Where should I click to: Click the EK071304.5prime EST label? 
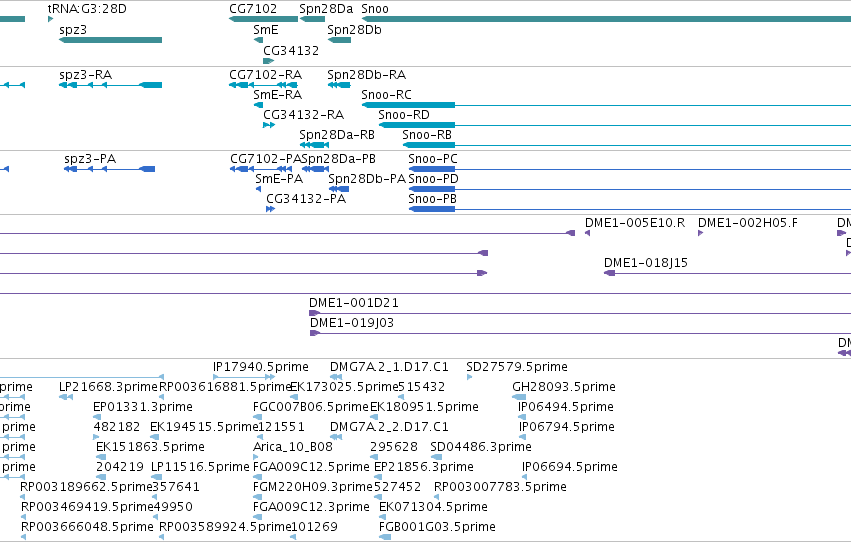[433, 507]
